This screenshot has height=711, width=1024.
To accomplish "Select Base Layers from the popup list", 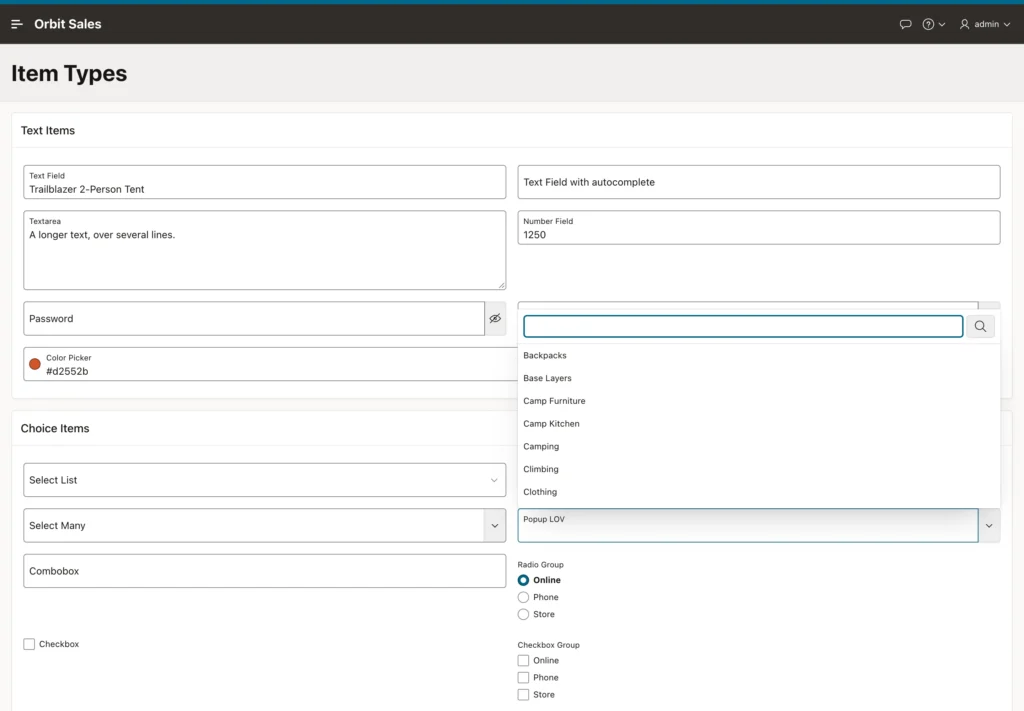I will 759,378.
